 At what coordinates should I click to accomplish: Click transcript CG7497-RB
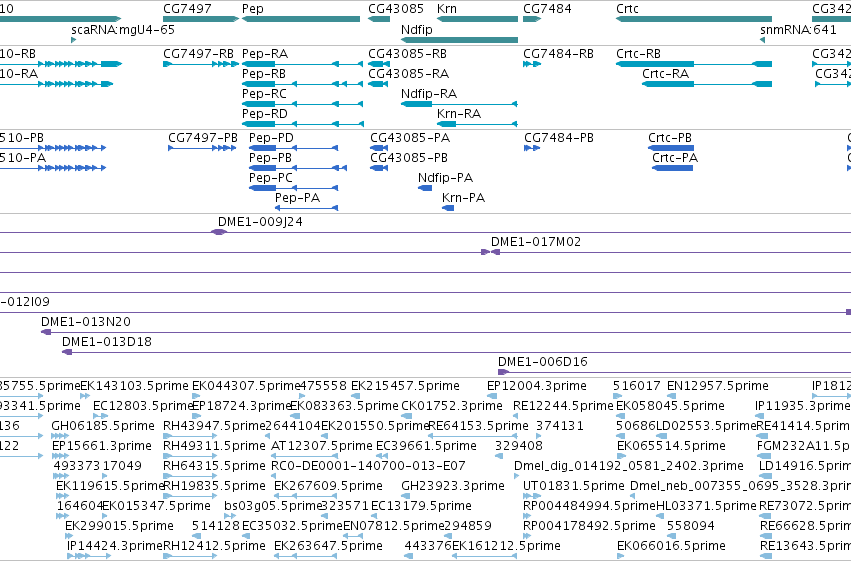pos(201,64)
